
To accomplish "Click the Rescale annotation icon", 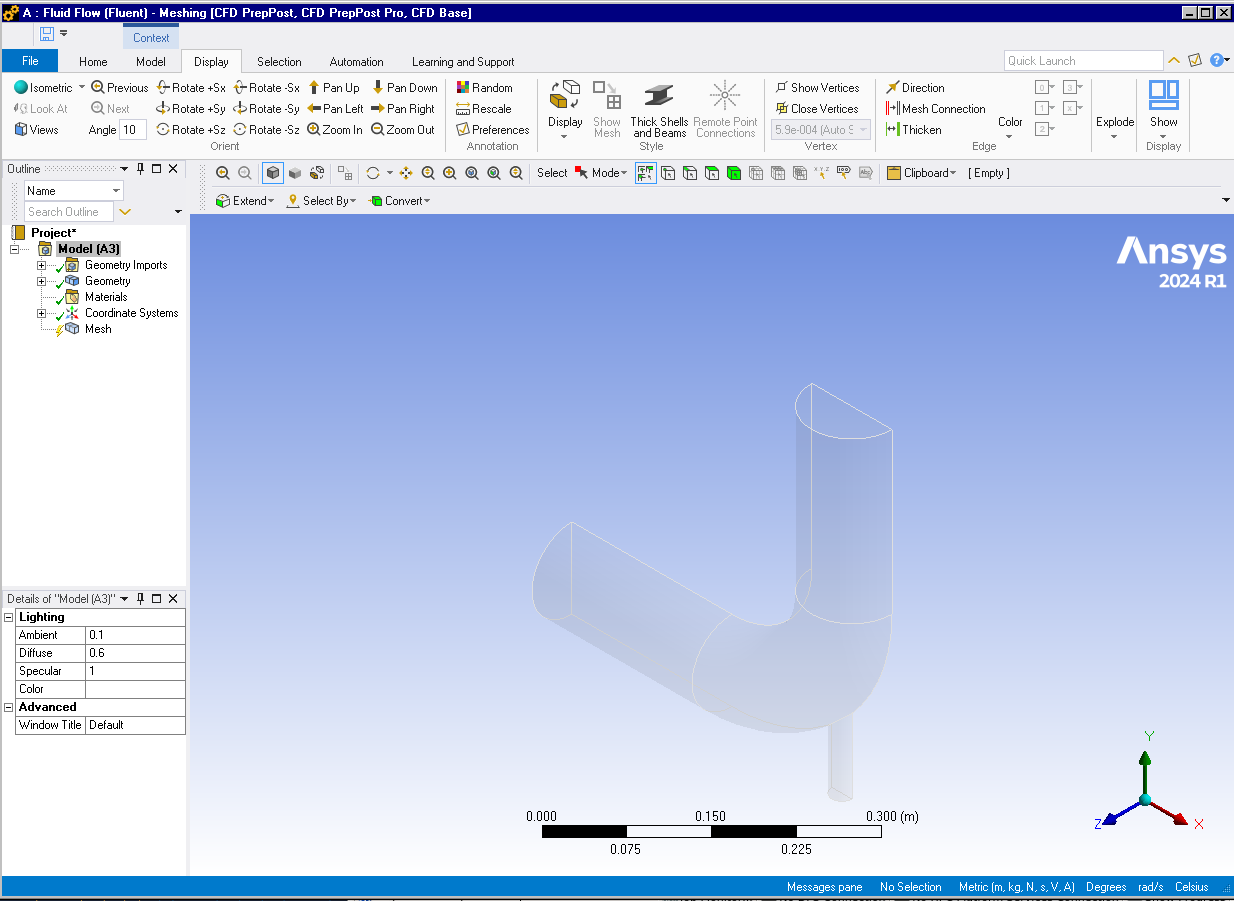I will [x=464, y=109].
